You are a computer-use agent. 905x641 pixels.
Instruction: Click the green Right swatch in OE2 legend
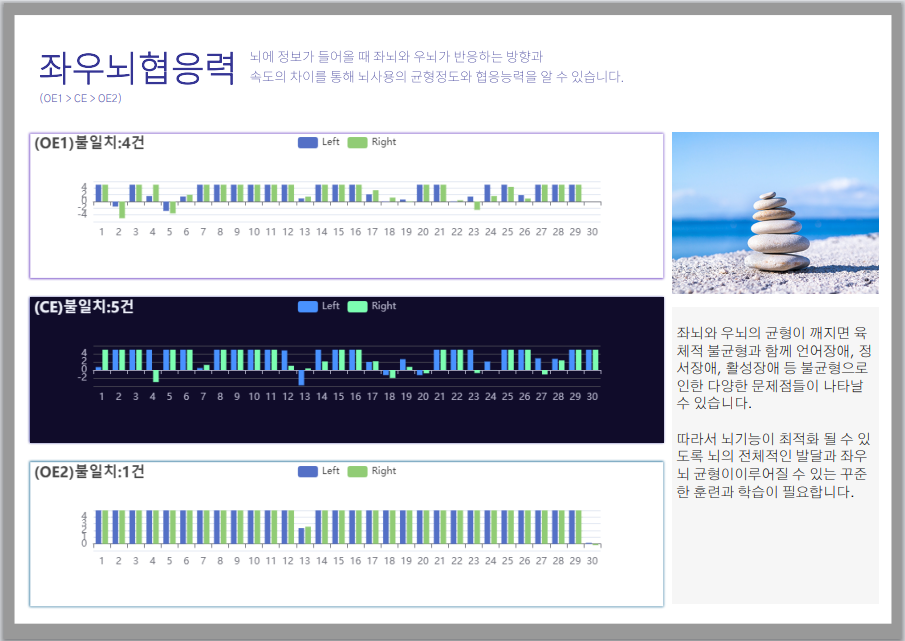357,472
